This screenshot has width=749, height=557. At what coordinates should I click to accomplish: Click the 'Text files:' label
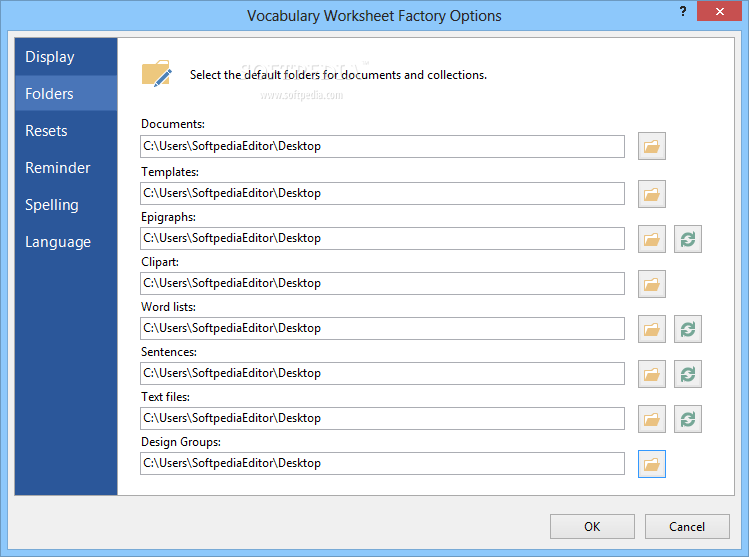(165, 396)
